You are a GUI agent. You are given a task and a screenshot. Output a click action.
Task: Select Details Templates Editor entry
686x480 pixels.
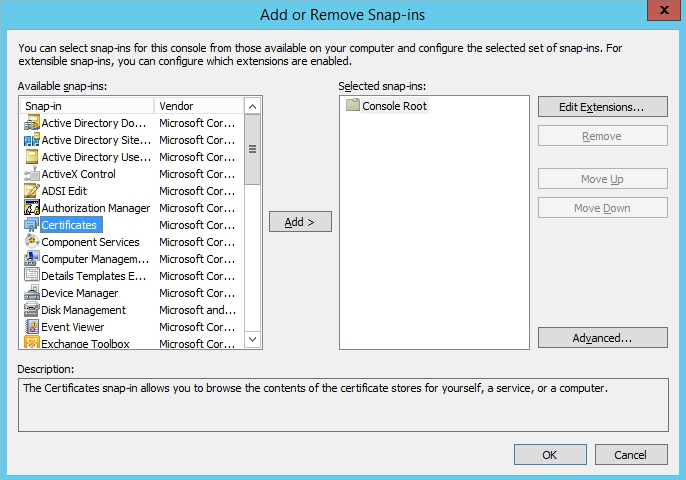tap(94, 276)
